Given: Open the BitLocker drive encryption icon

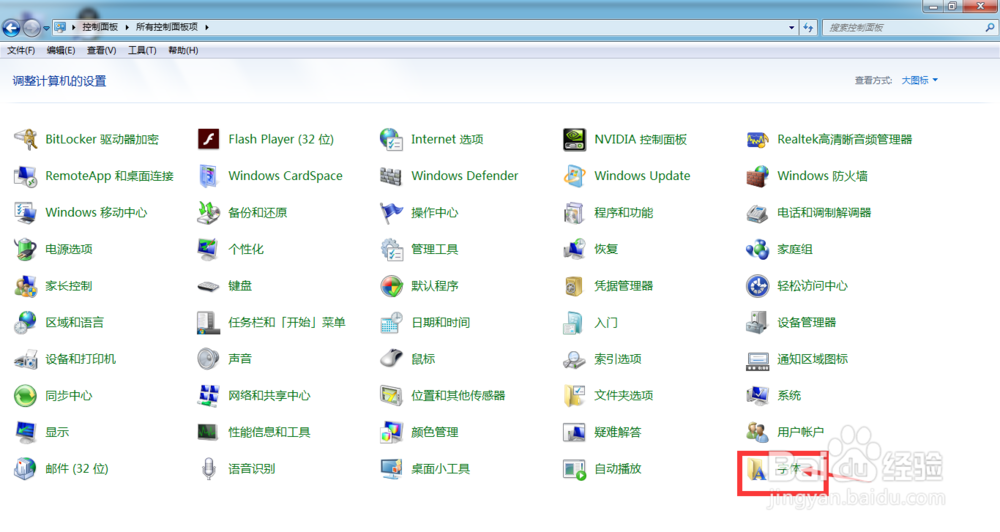Looking at the screenshot, I should [26, 139].
